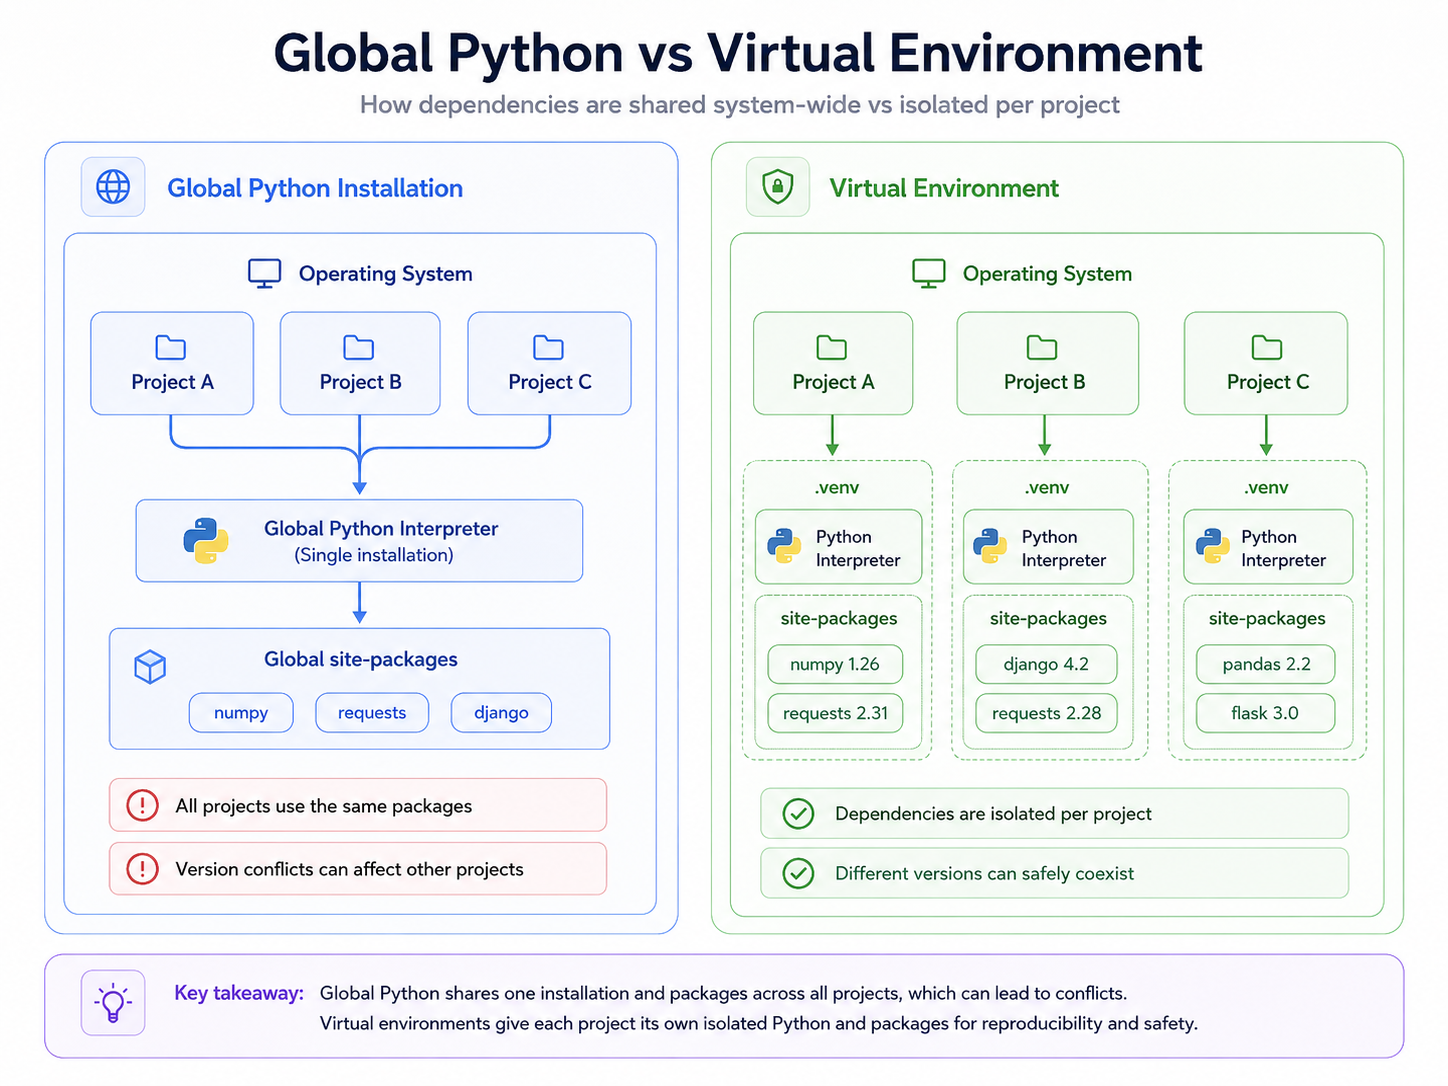This screenshot has height=1086, width=1448.
Task: Click the .venv label under green Project B
Action: click(1047, 488)
